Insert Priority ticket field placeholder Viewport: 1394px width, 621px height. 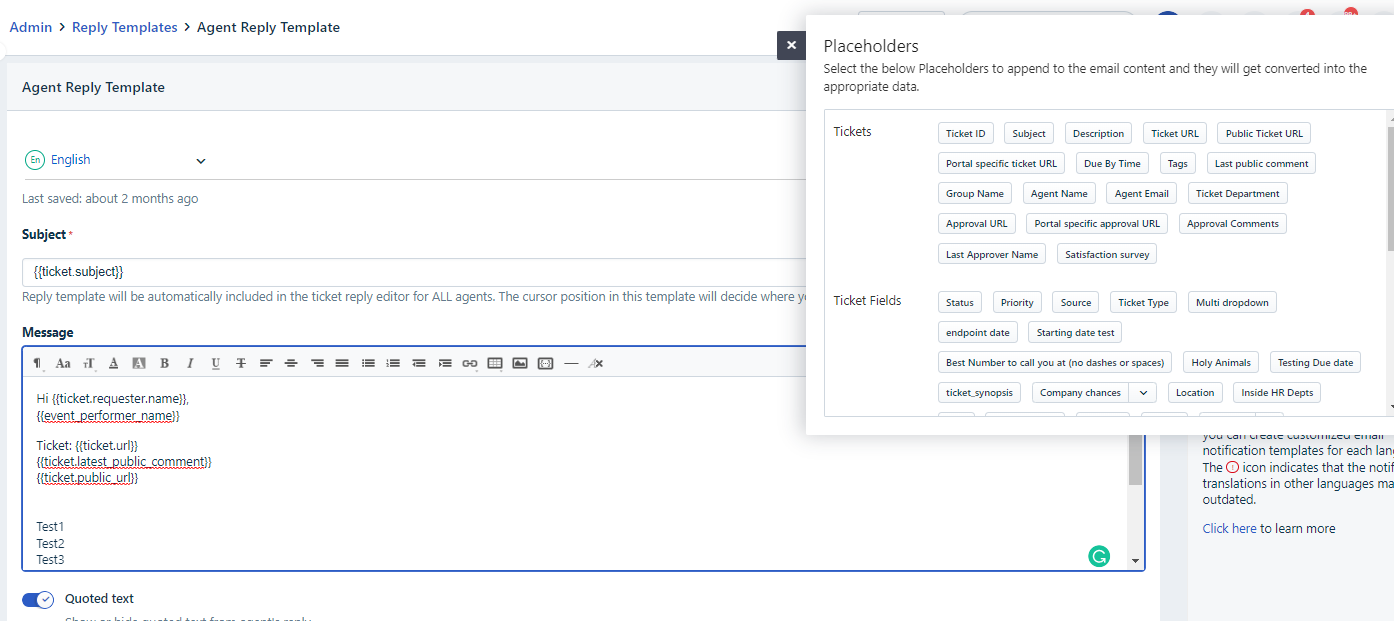click(1018, 303)
